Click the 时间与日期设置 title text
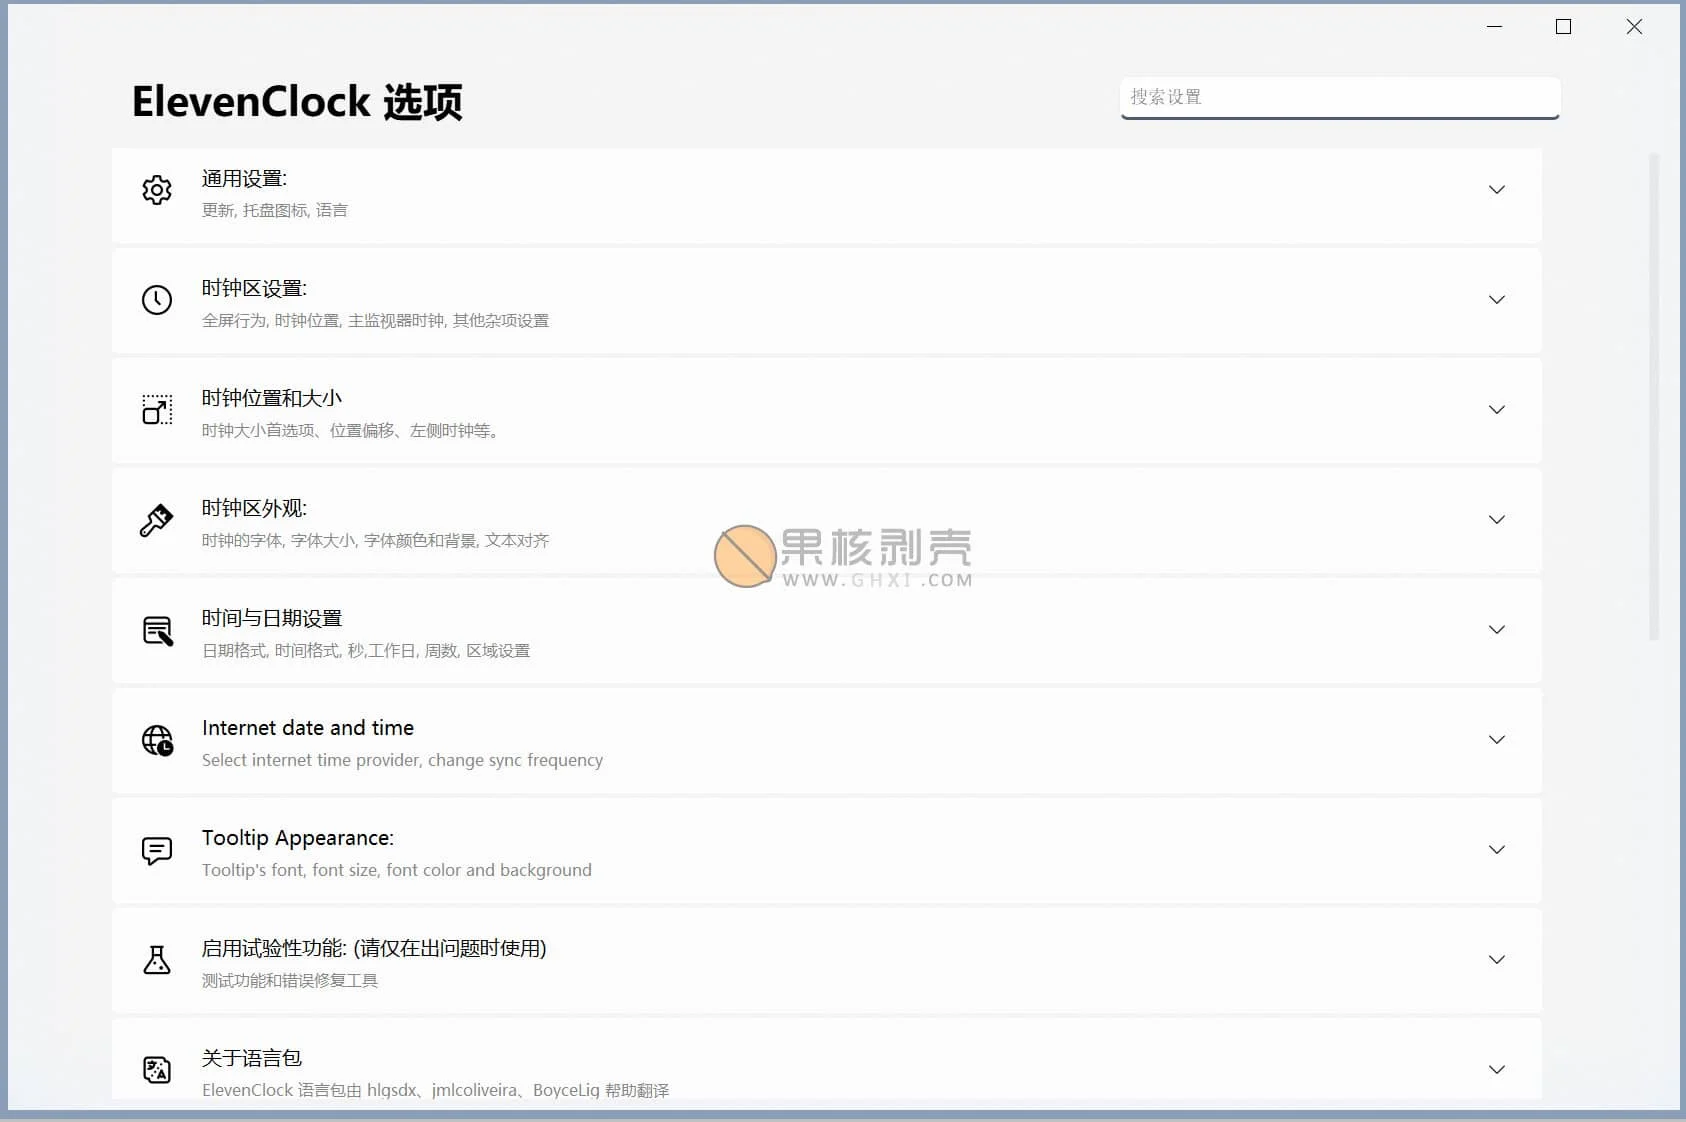Viewport: 1686px width, 1122px height. coord(272,619)
